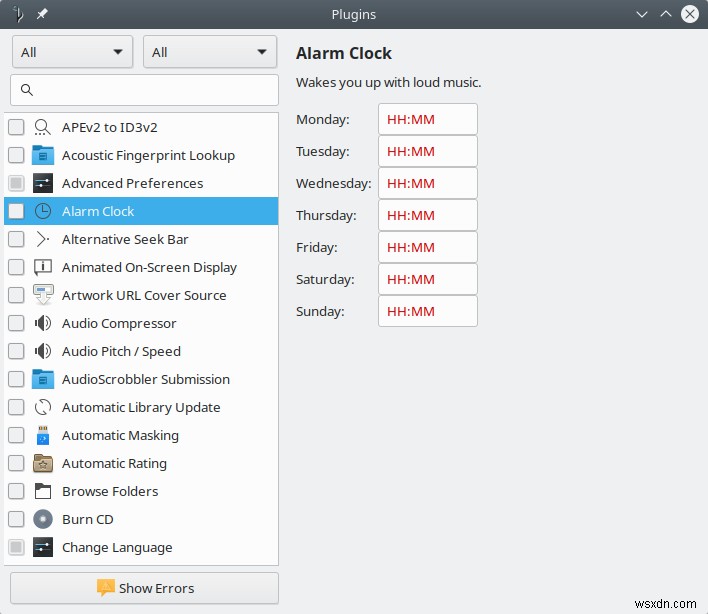Screen dimensions: 708x614
Task: Click the Automatic Rating star icon
Action: click(42, 463)
